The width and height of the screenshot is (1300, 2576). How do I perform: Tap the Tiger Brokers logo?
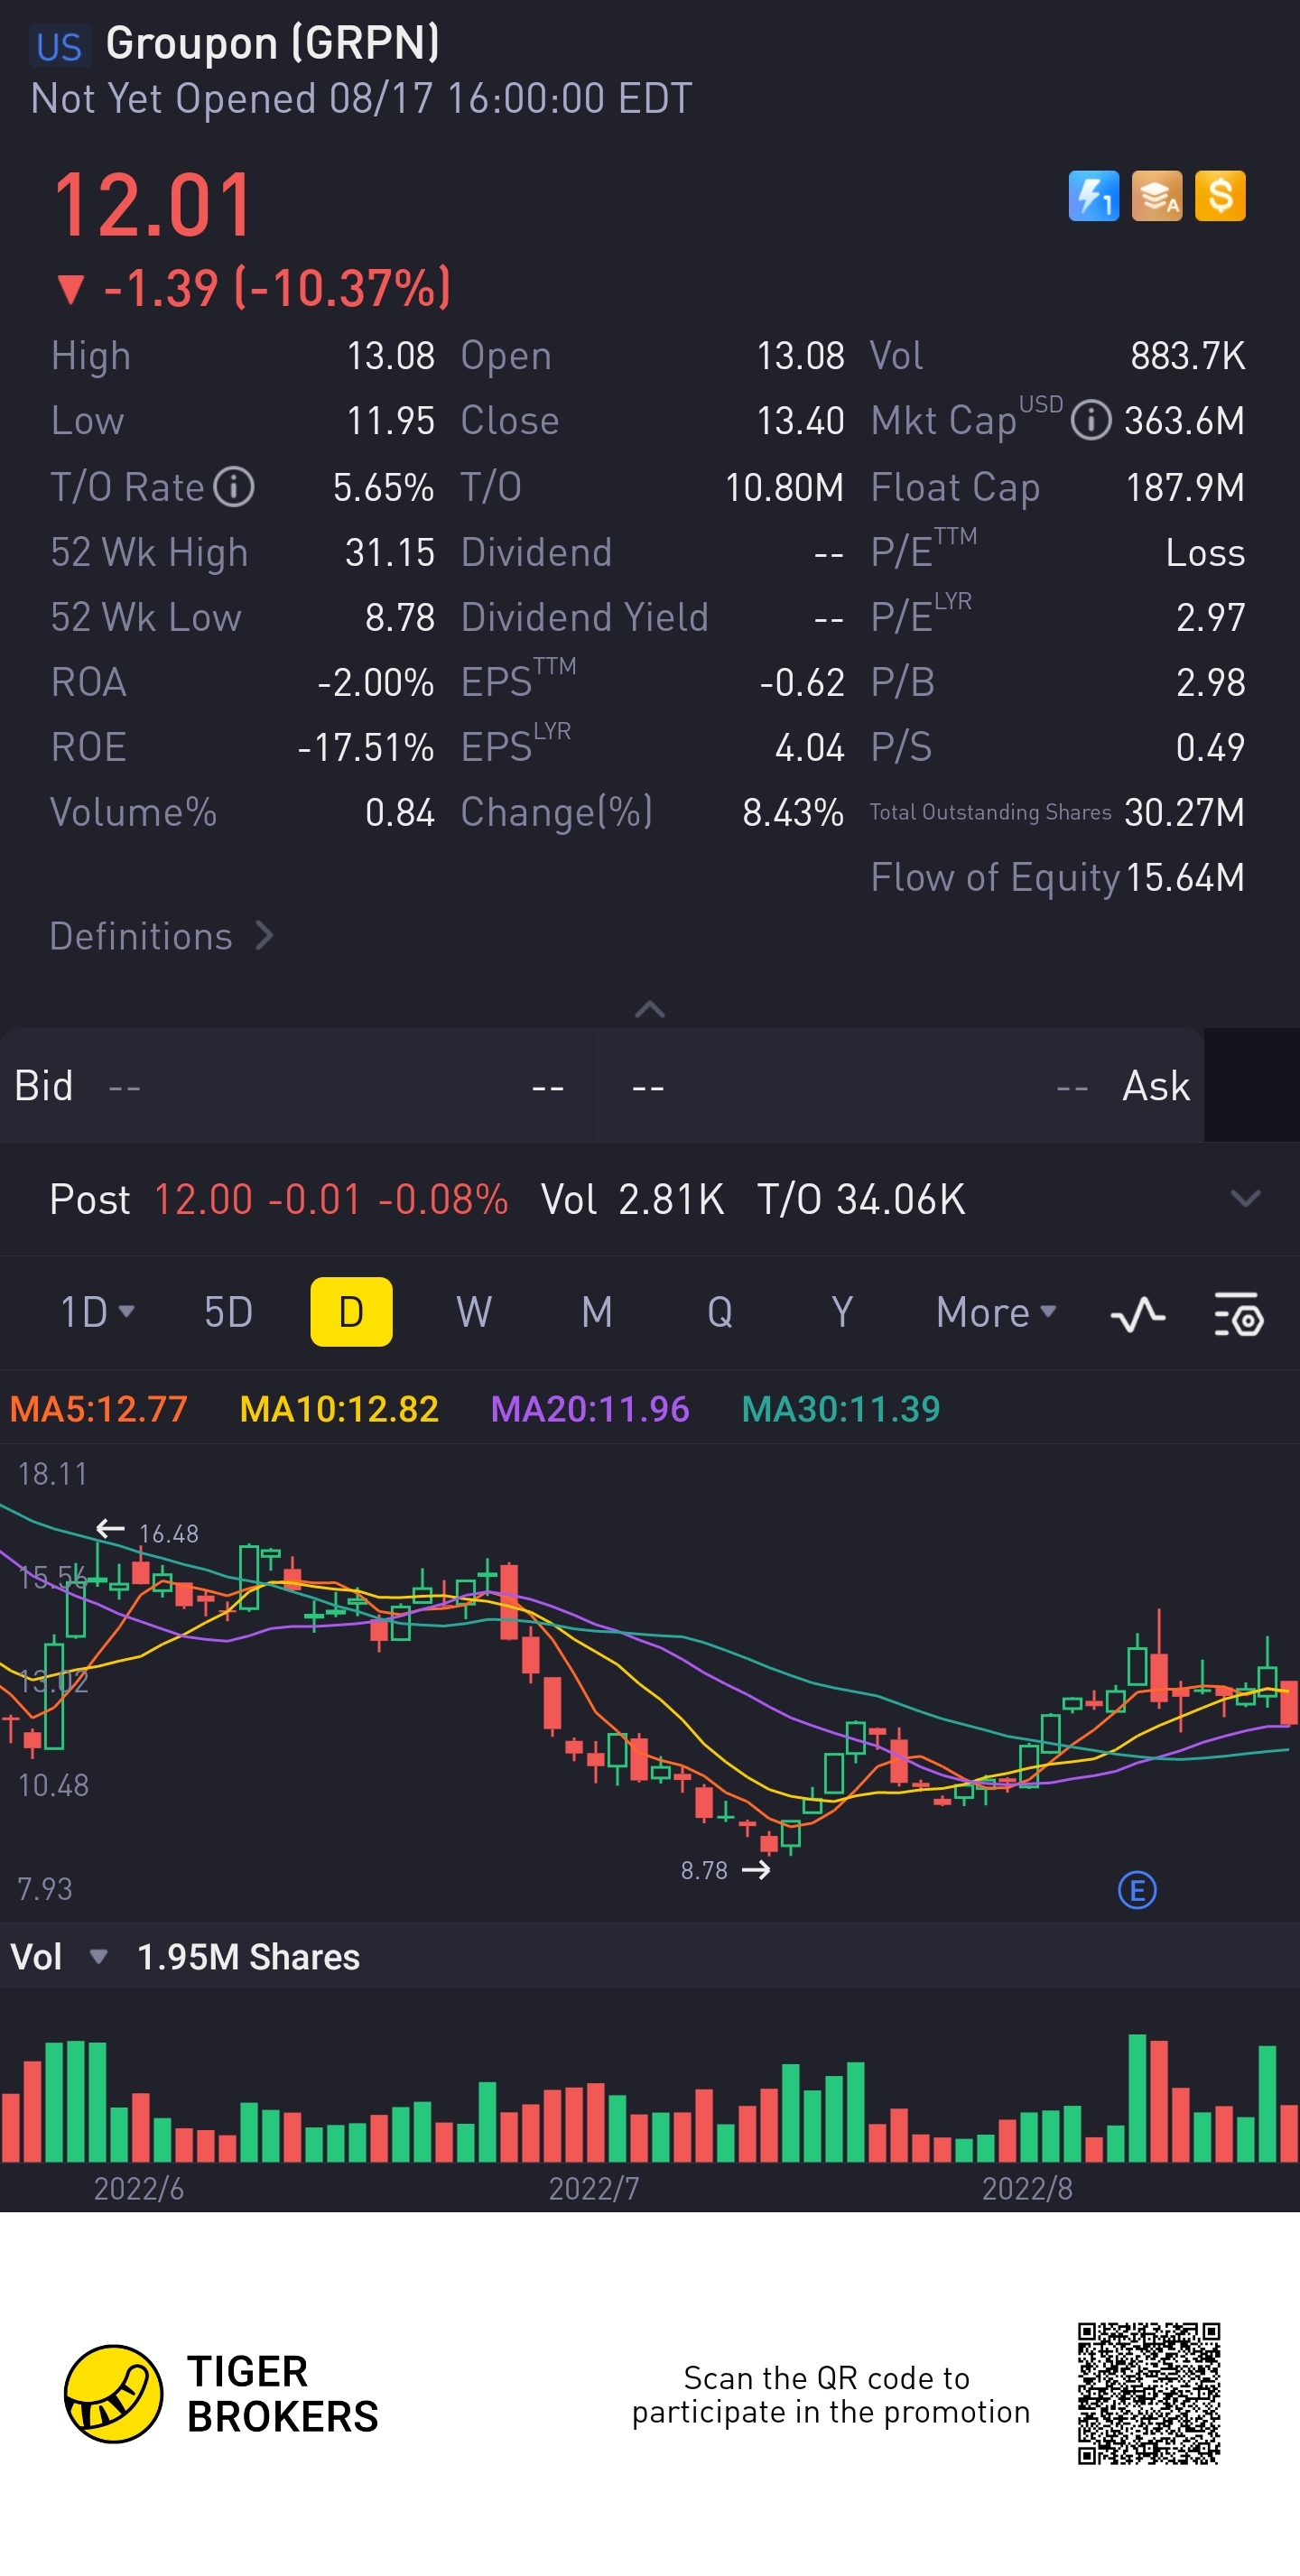point(221,2394)
